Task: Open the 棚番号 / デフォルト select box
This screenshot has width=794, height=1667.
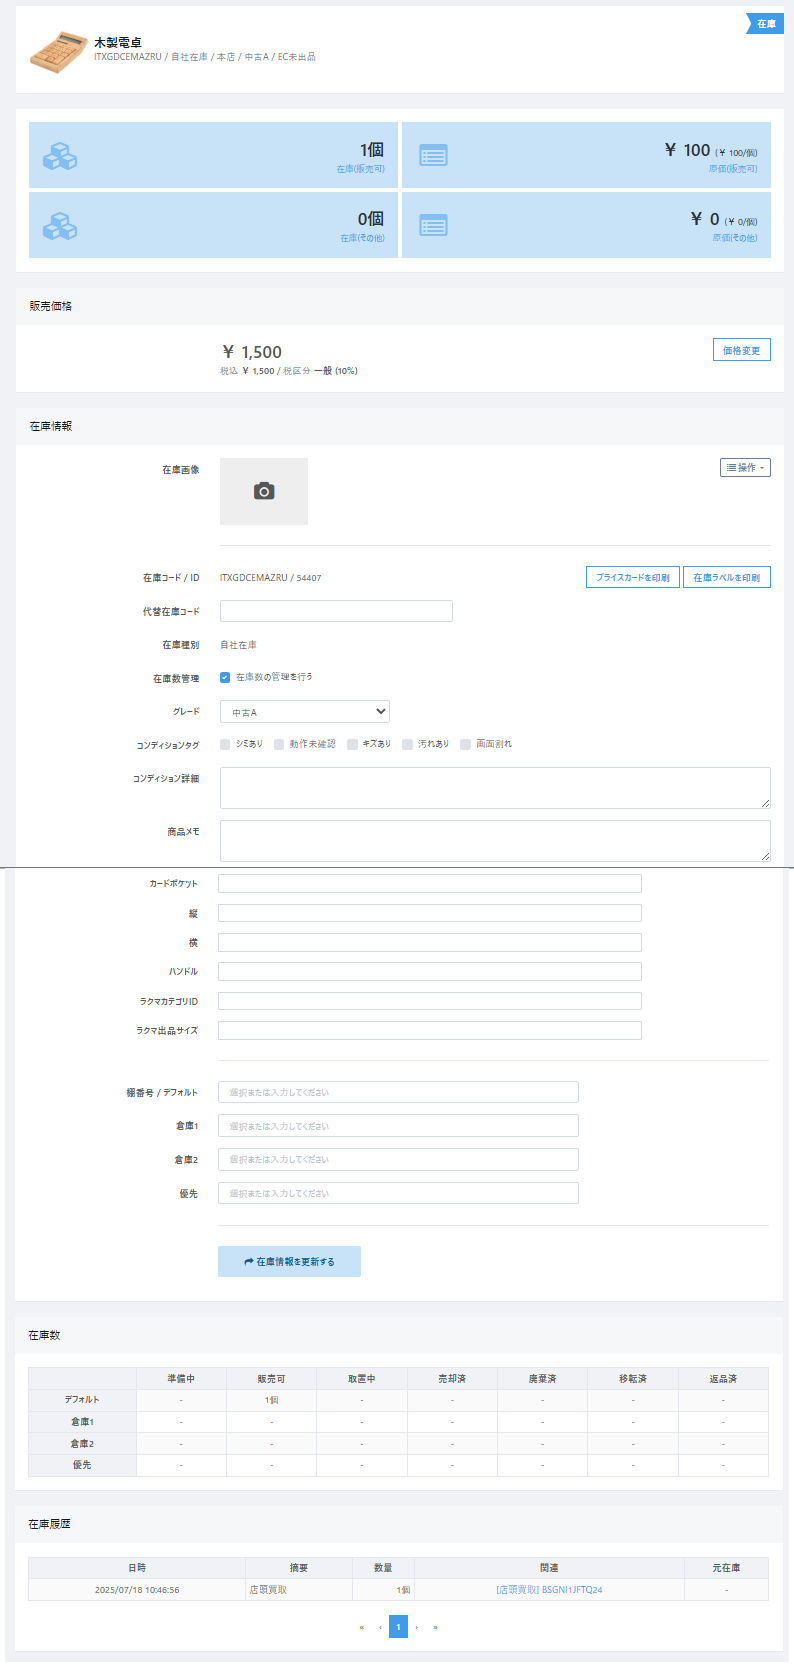Action: coord(398,1092)
